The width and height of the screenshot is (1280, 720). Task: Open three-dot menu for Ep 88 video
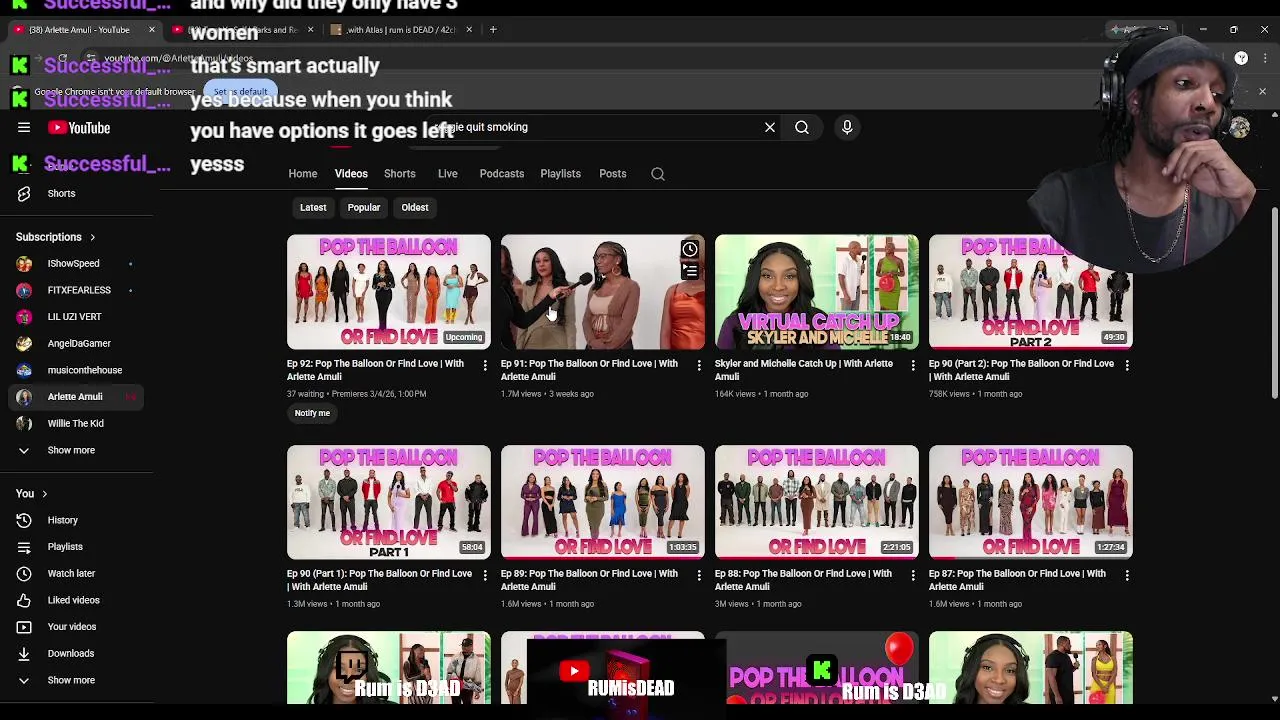(913, 576)
